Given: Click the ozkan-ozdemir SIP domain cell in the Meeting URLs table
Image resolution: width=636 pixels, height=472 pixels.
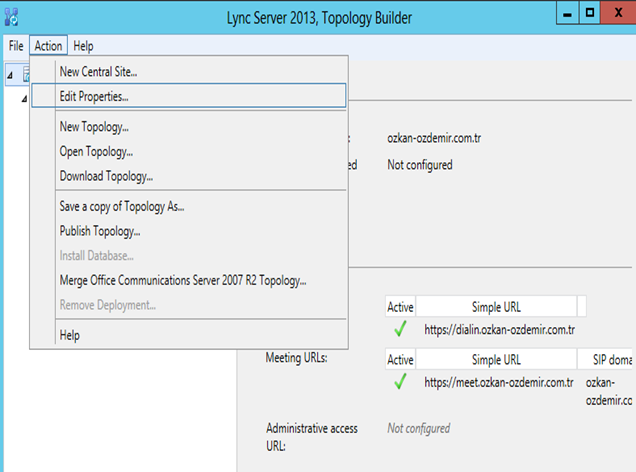Looking at the screenshot, I should tap(608, 391).
